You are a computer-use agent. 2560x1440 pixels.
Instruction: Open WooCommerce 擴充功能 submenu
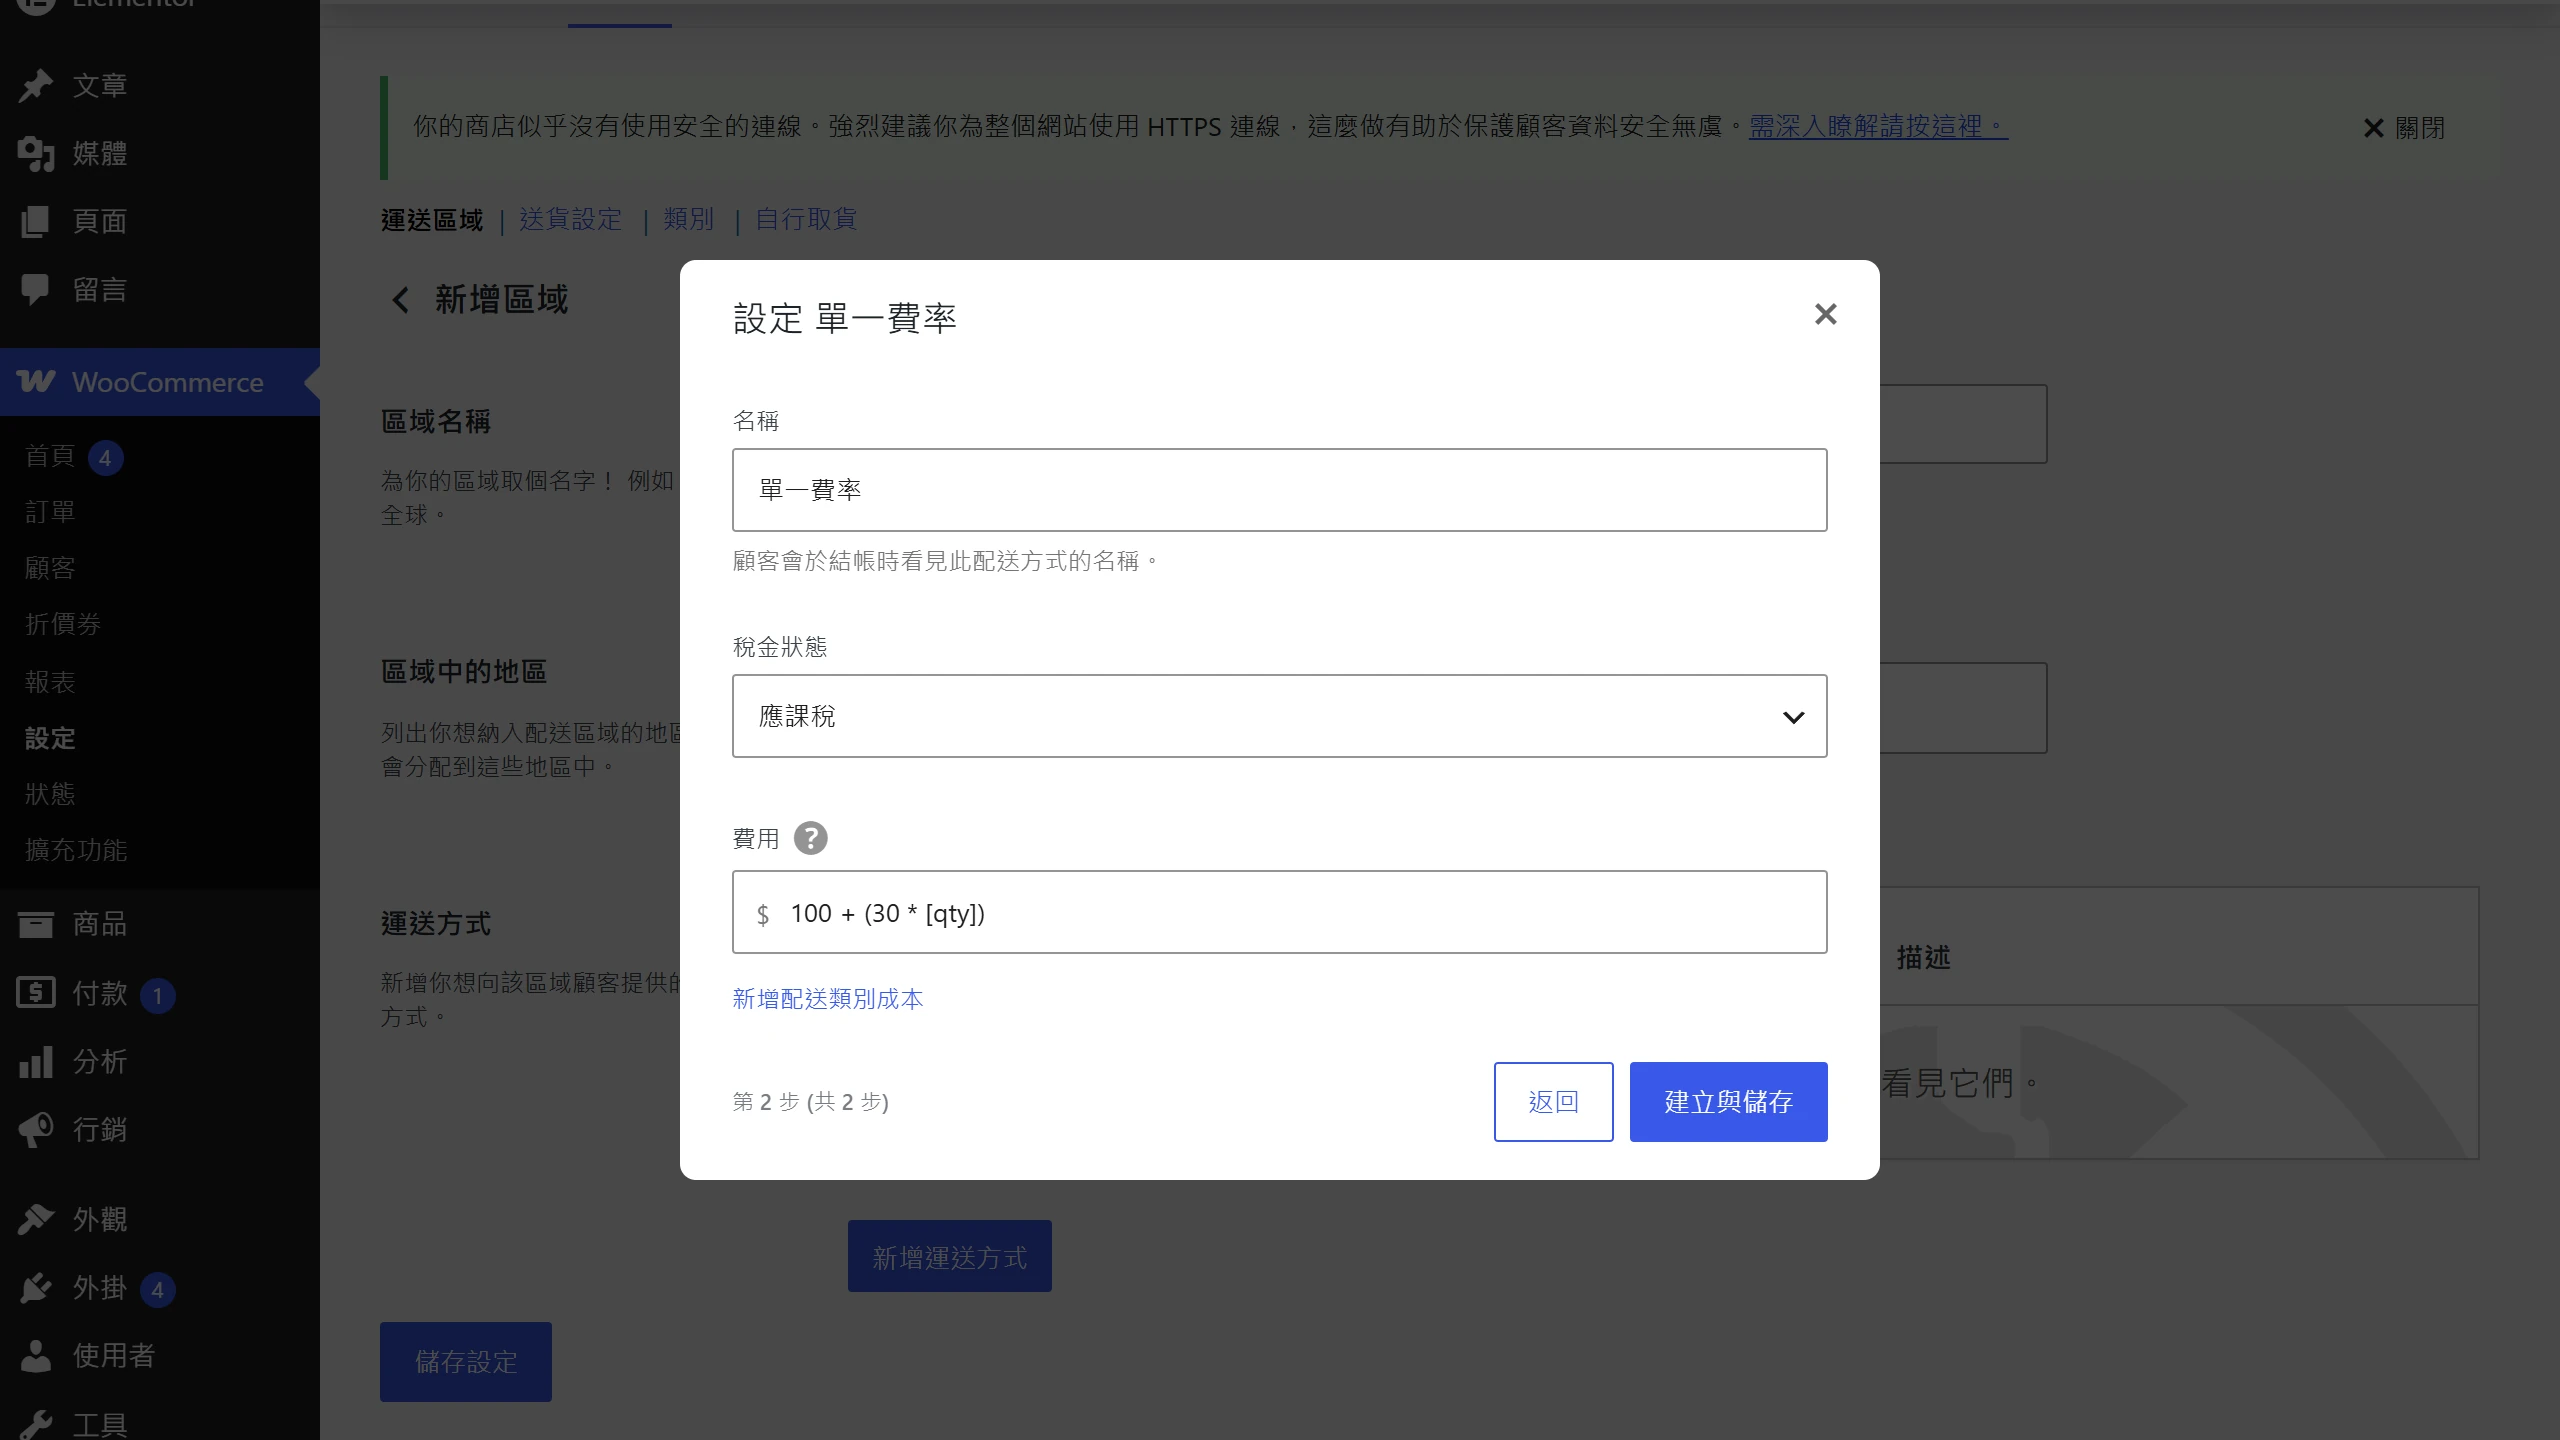76,850
